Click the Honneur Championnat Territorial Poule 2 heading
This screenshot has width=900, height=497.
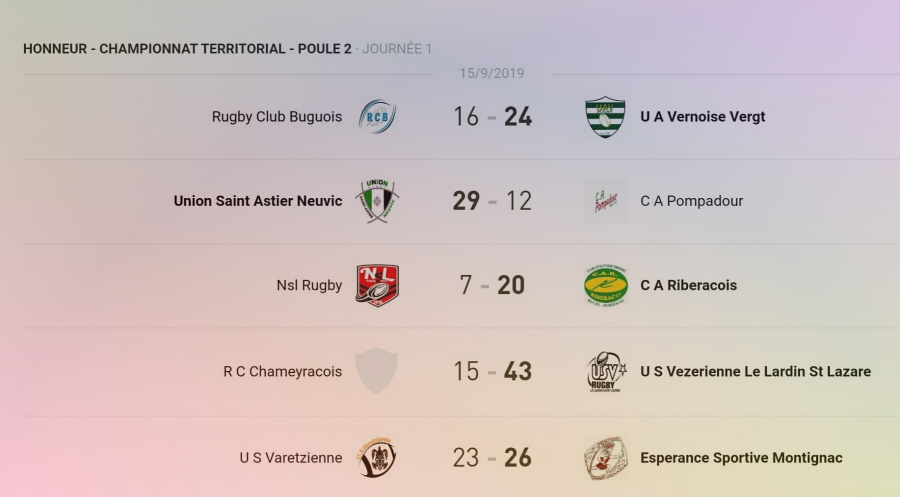(x=187, y=49)
